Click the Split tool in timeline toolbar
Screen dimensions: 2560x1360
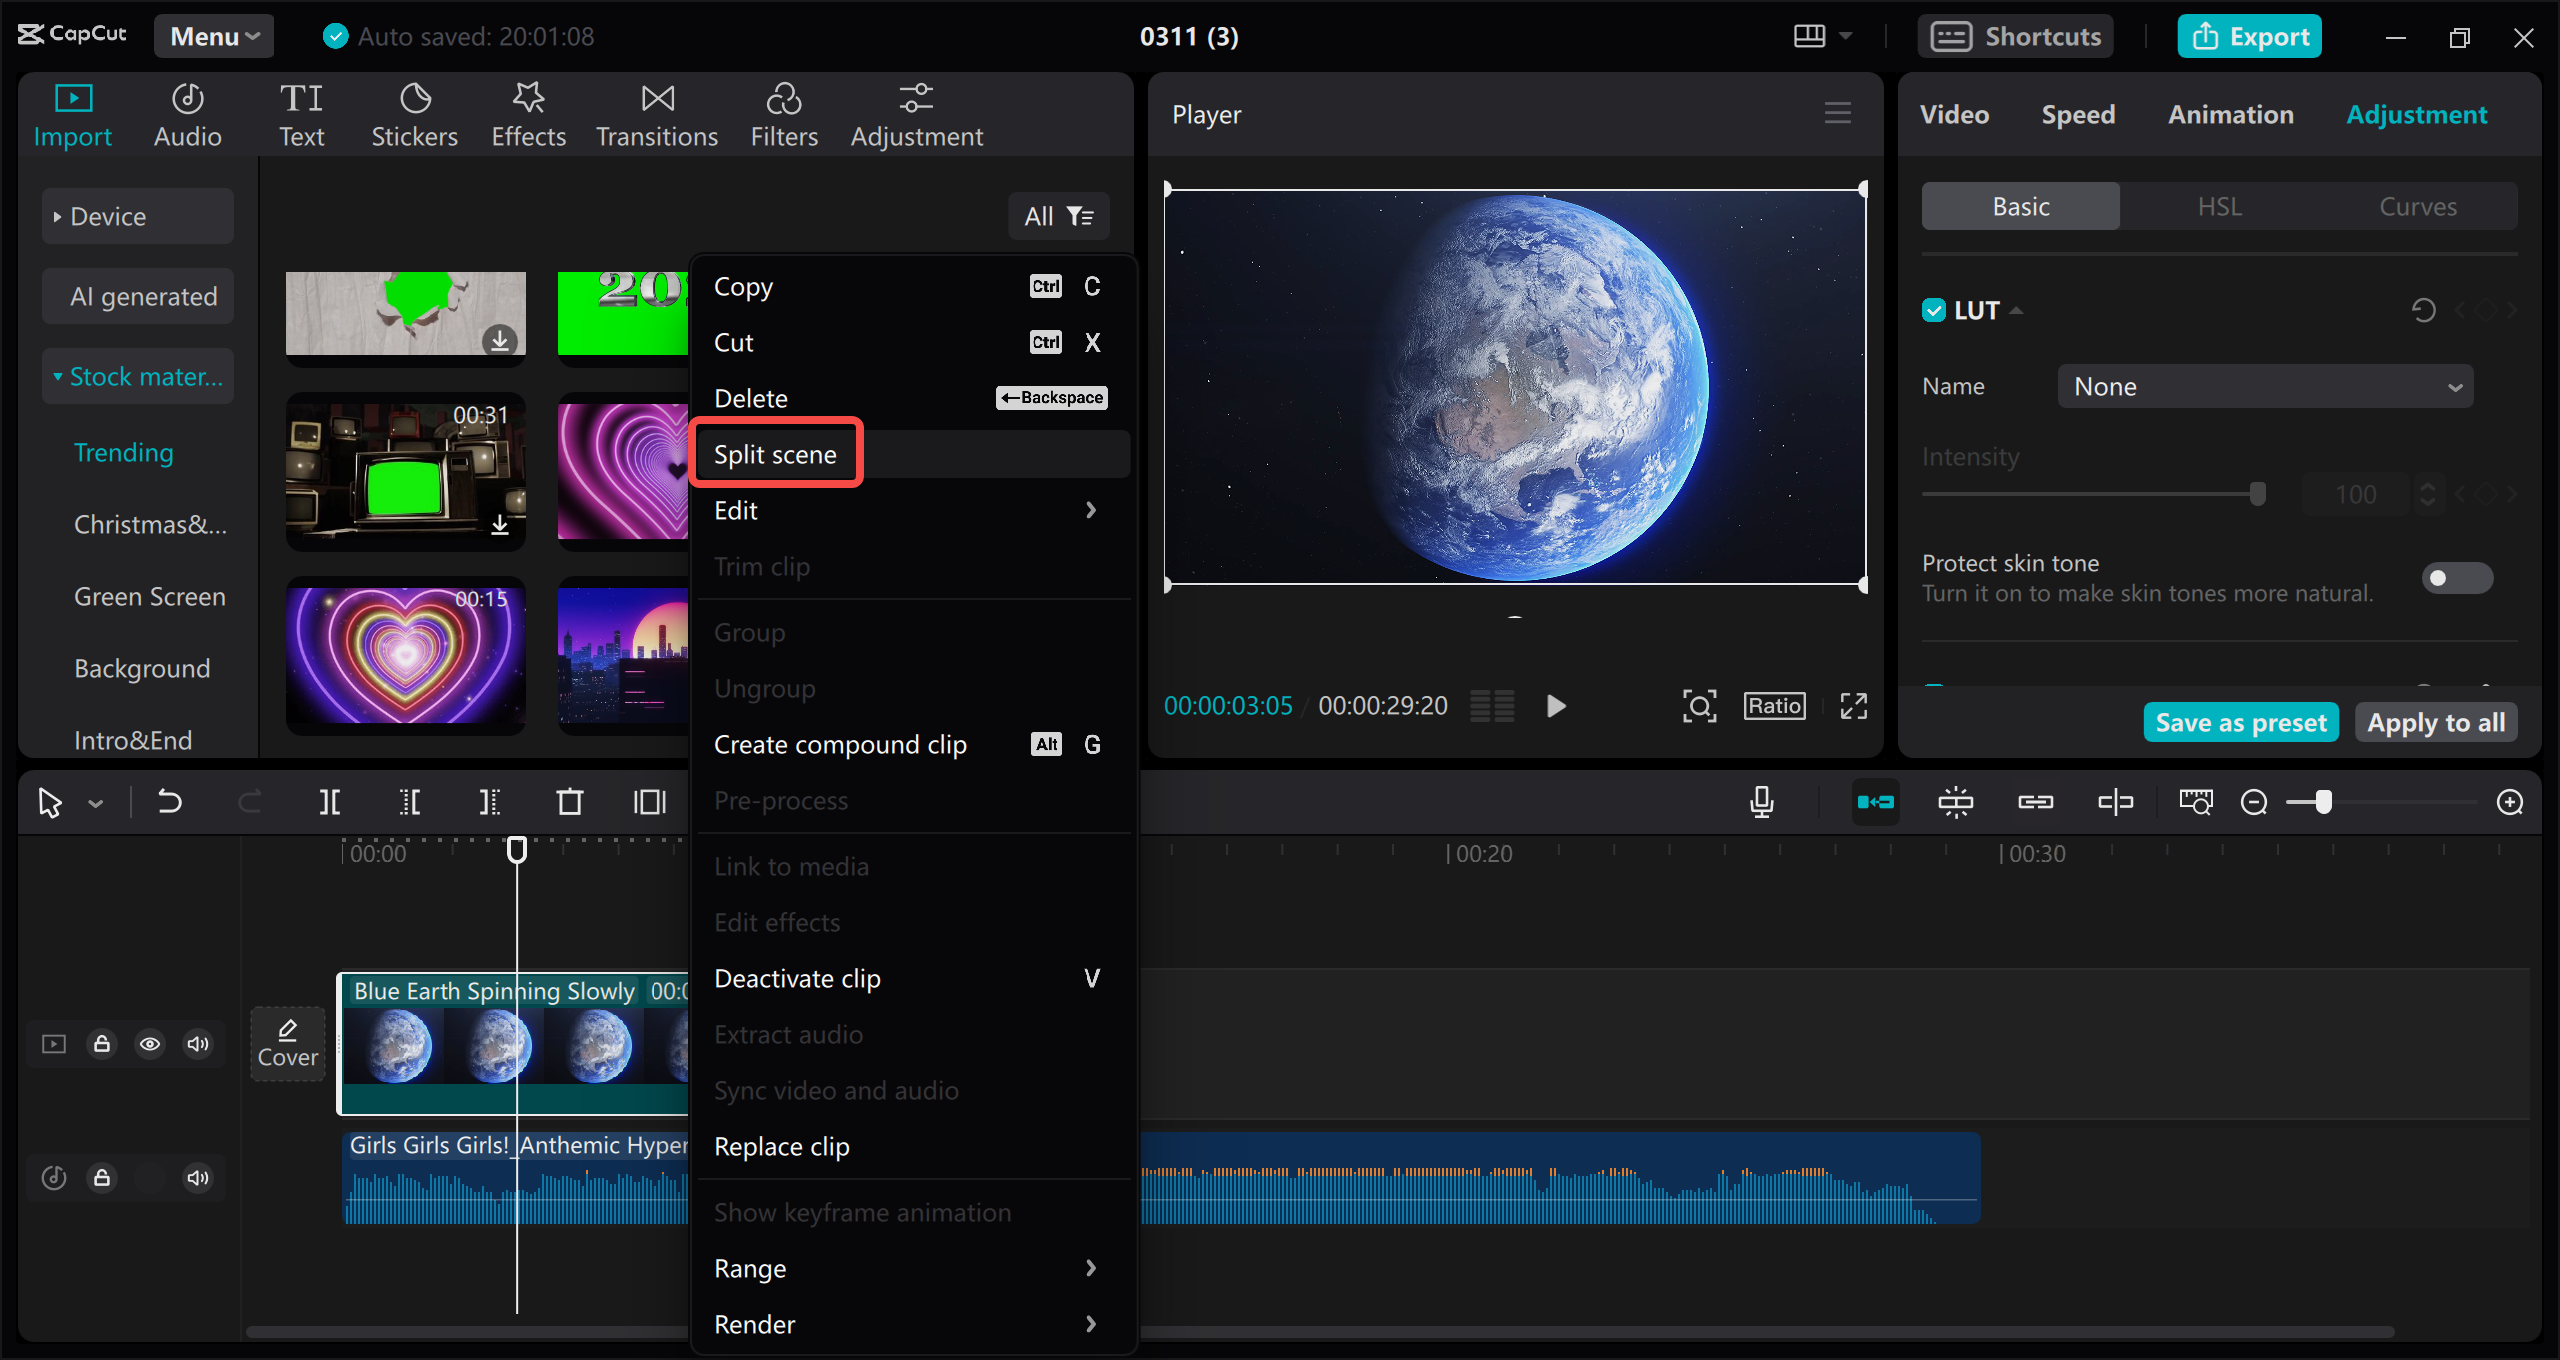click(329, 802)
